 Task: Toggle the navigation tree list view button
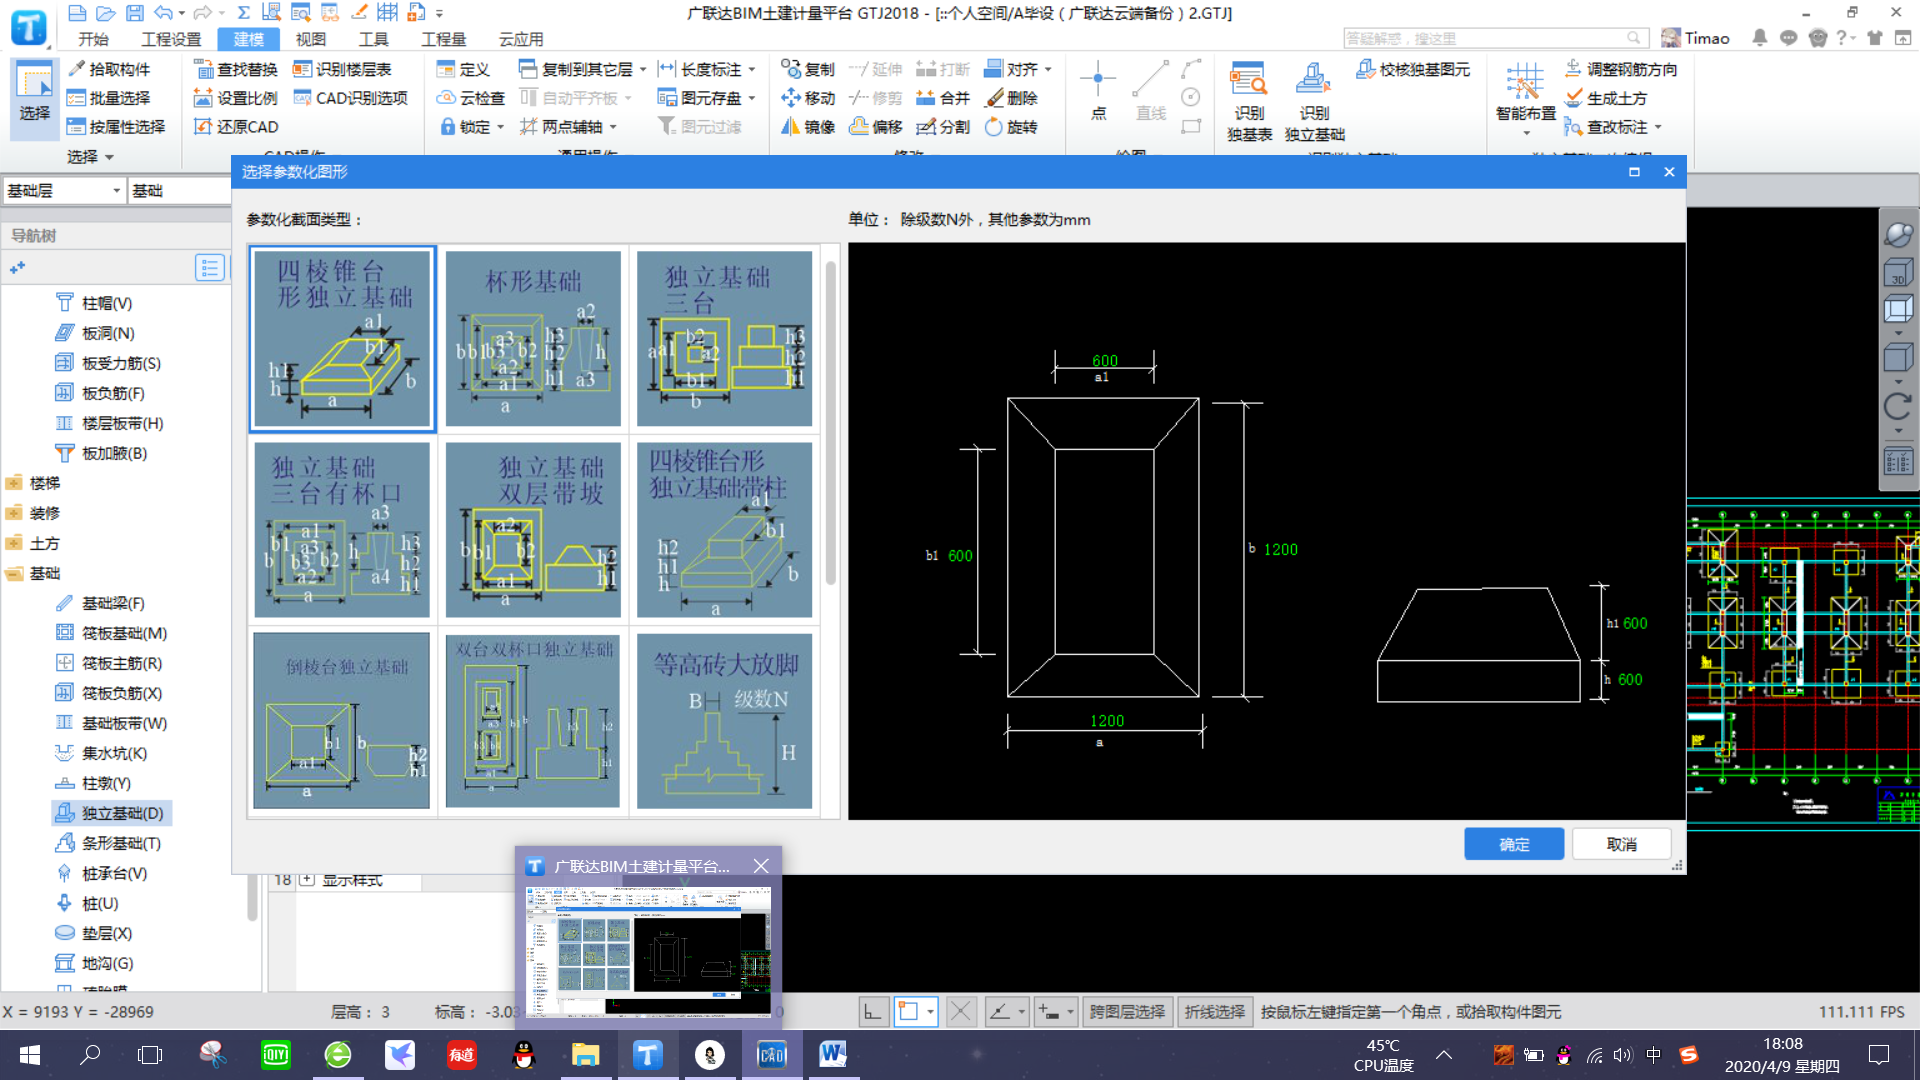[x=209, y=267]
